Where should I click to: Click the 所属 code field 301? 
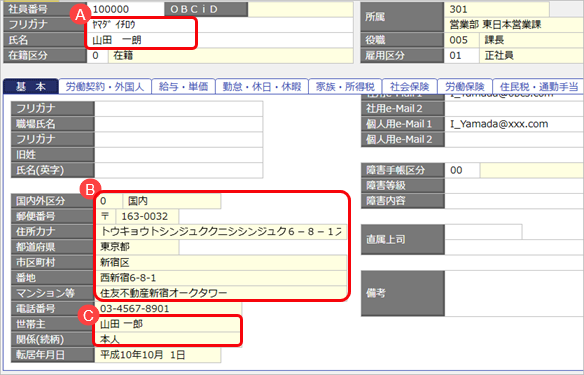(x=496, y=9)
